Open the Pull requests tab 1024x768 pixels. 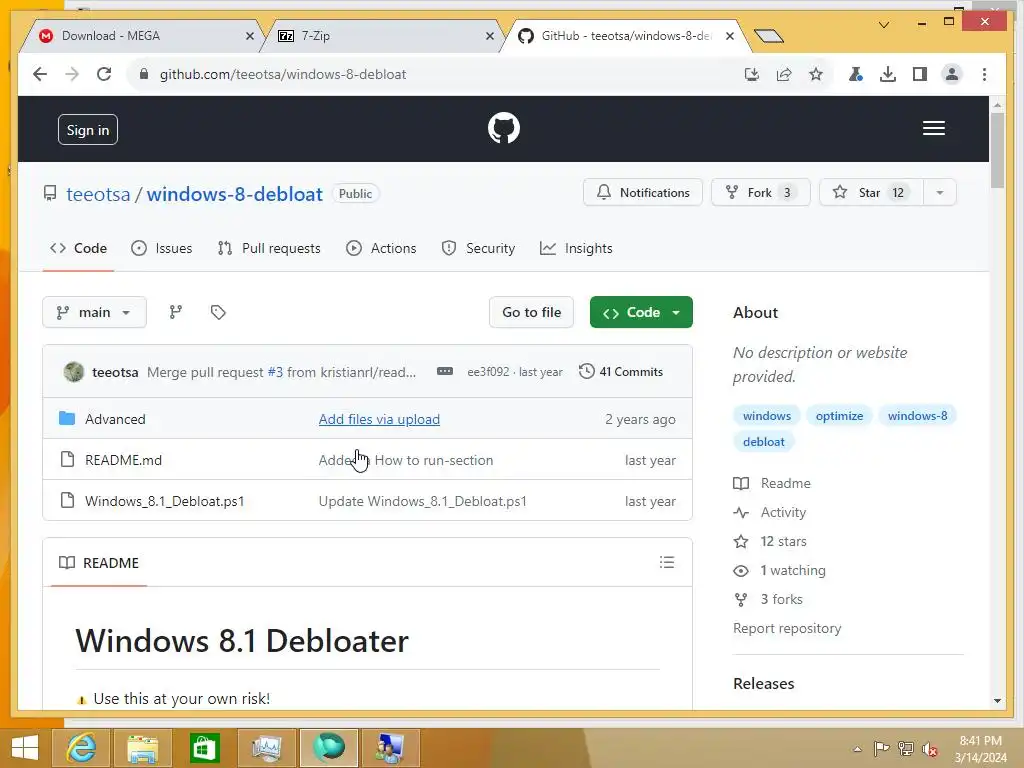[x=269, y=248]
